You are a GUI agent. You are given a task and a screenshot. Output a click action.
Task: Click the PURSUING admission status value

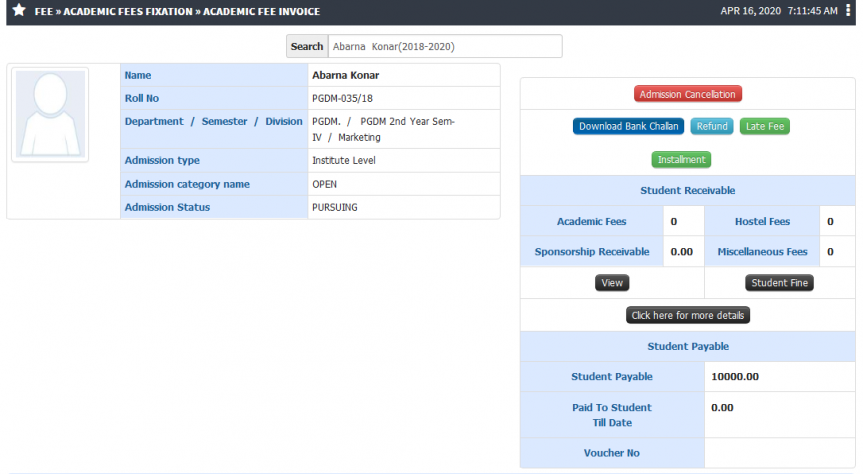[335, 208]
